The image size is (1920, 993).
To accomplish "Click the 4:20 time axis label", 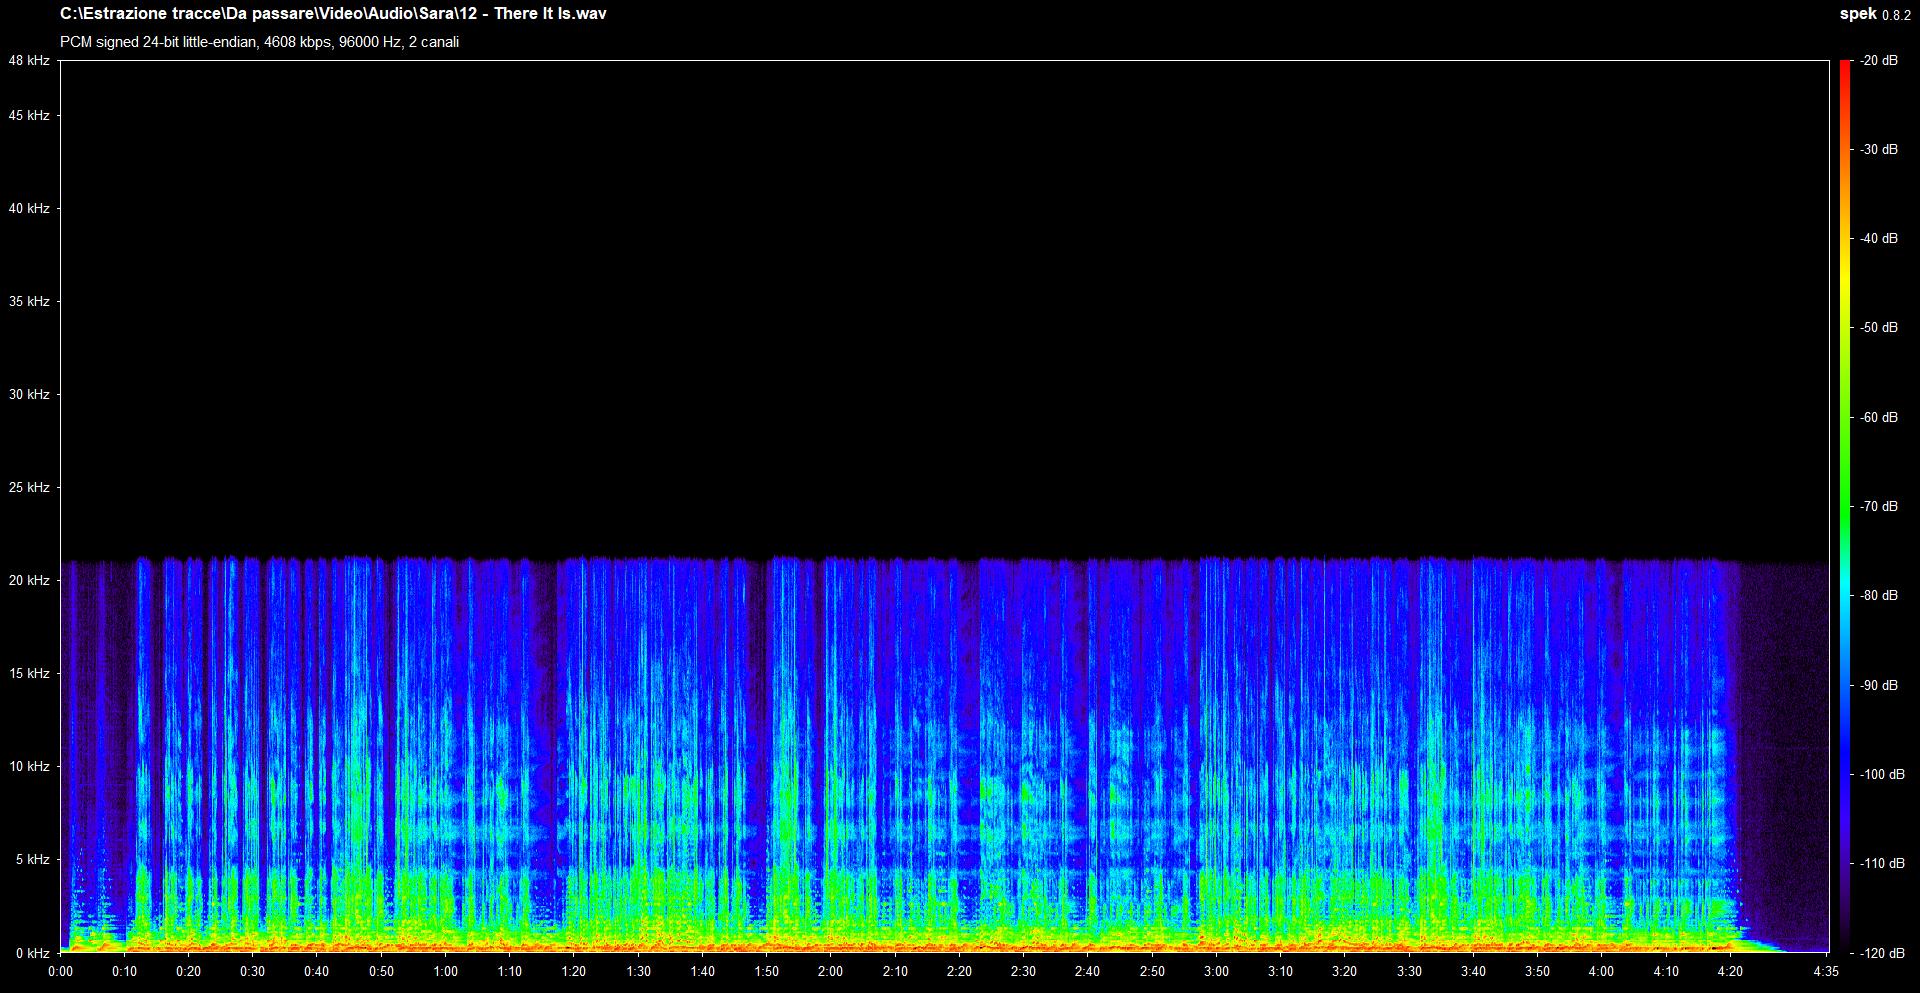I will (1730, 972).
